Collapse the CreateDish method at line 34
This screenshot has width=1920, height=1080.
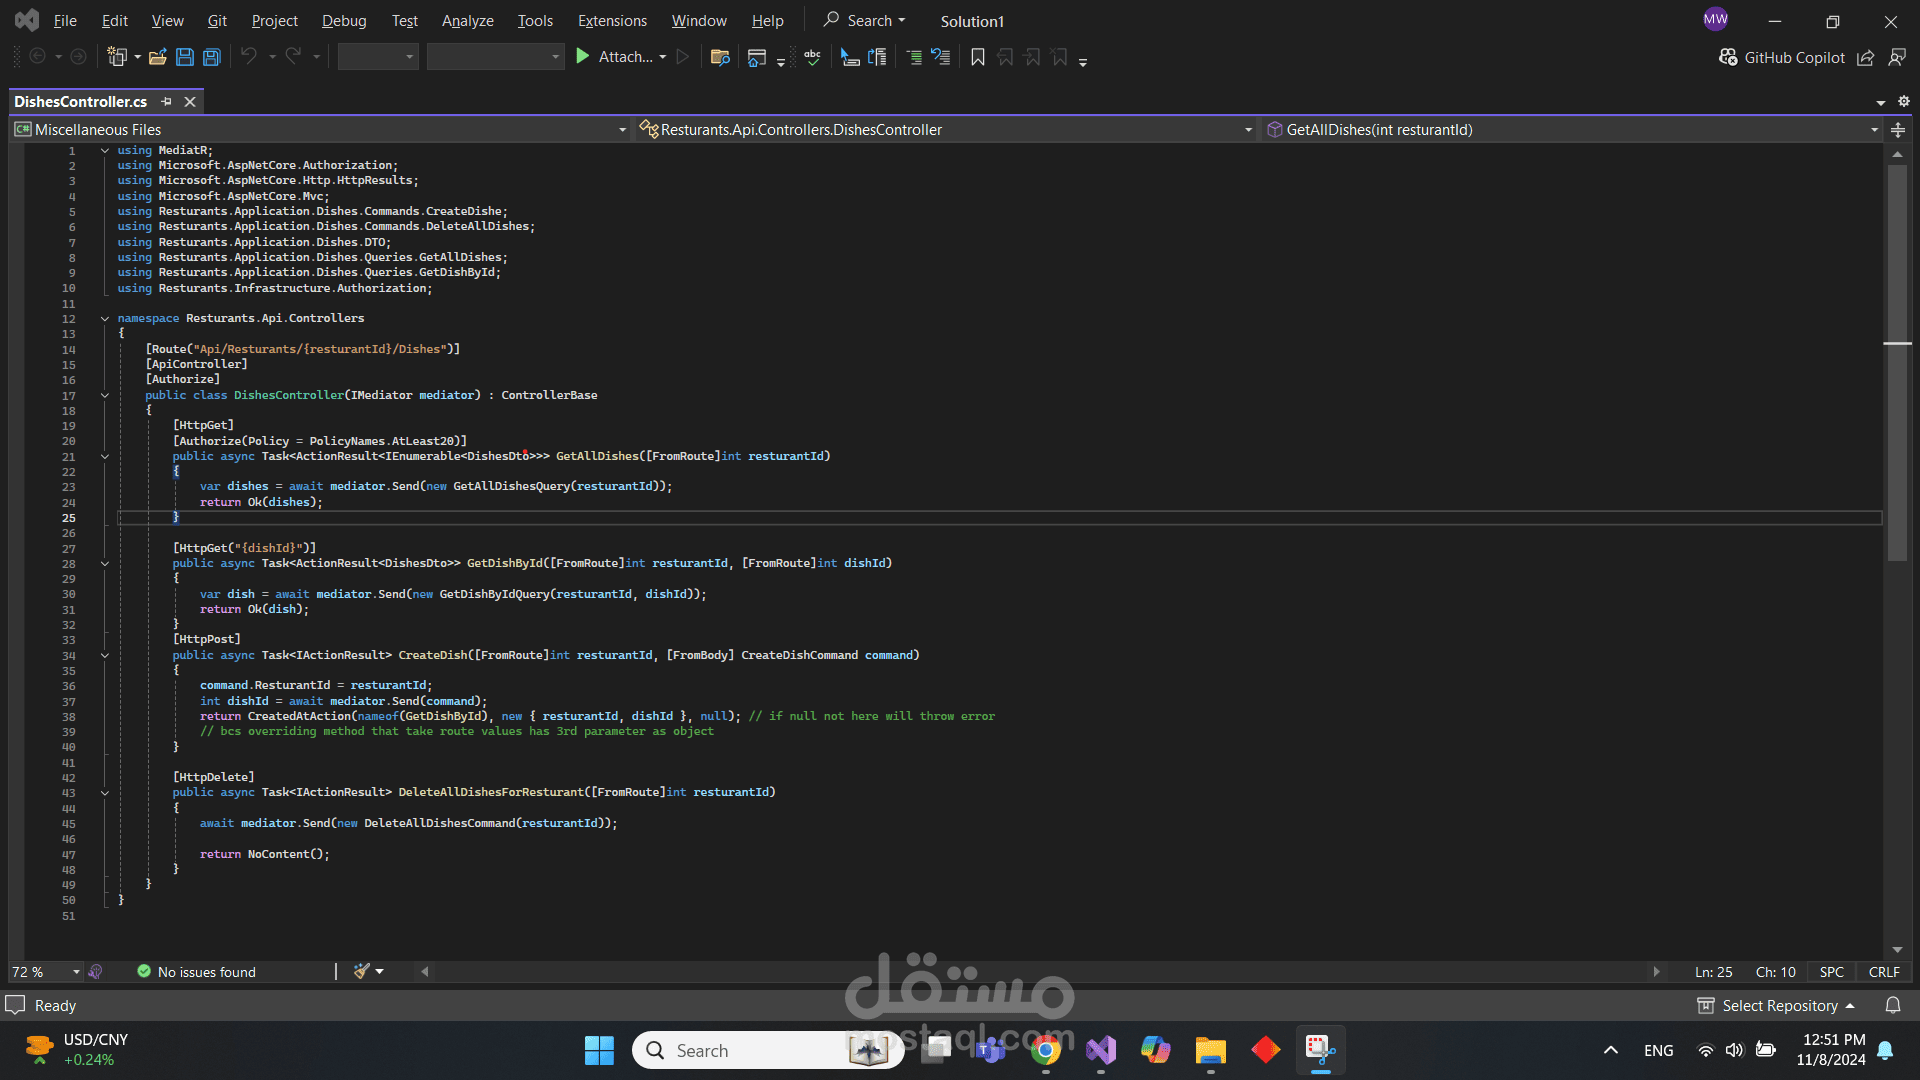point(104,655)
